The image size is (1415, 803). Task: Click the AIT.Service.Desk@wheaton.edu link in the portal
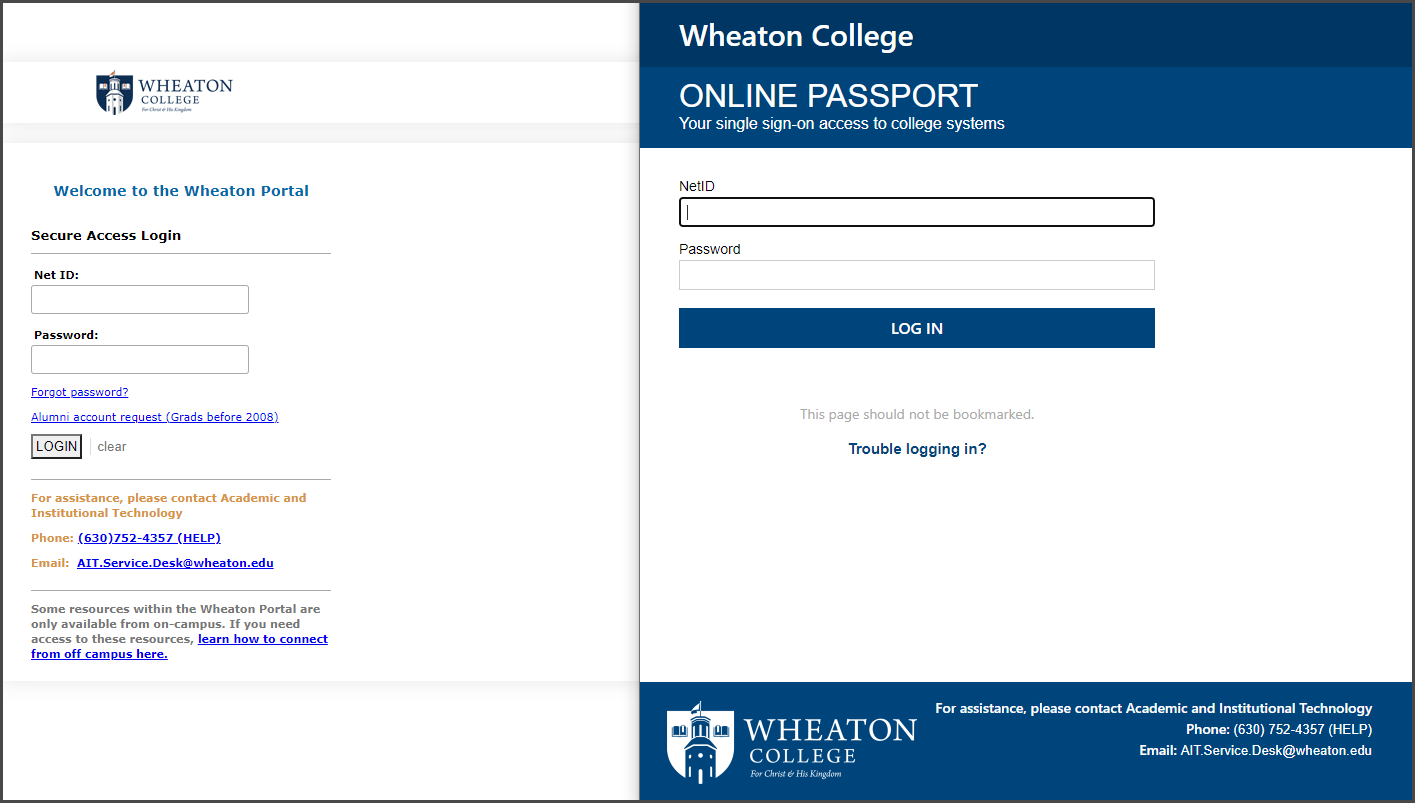pos(175,563)
